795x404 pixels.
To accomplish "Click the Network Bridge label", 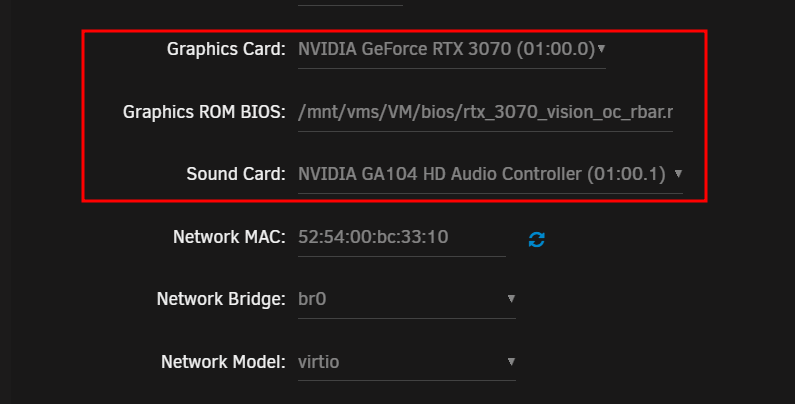I will point(221,300).
